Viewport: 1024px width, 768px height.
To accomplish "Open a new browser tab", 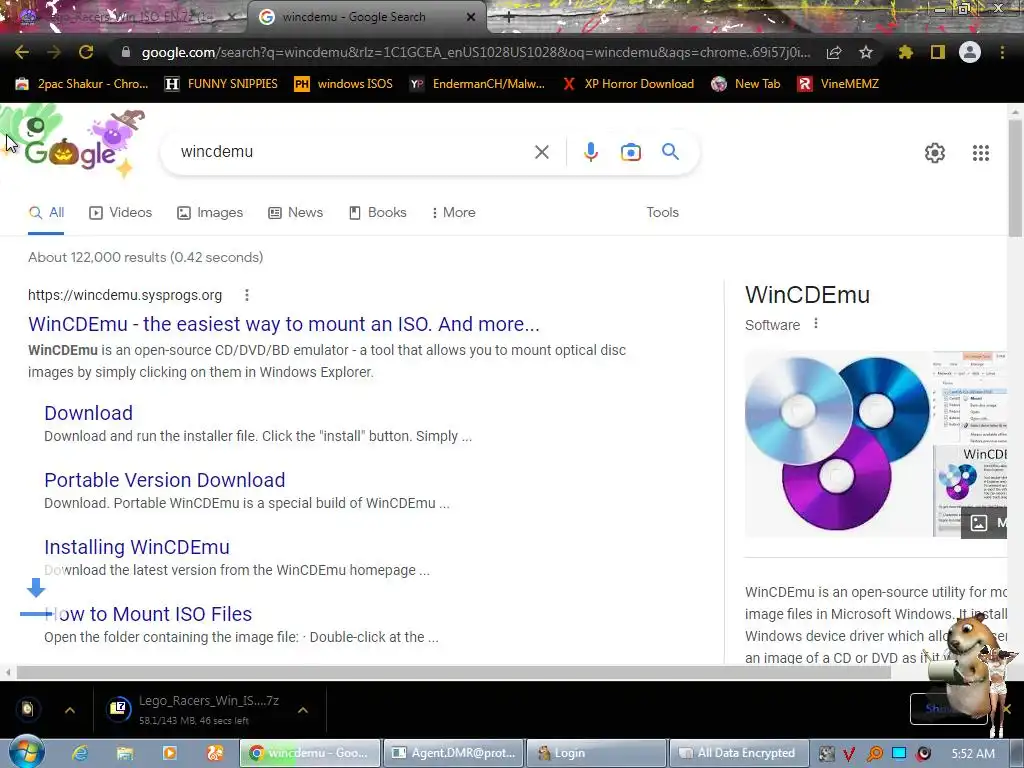I will point(508,18).
